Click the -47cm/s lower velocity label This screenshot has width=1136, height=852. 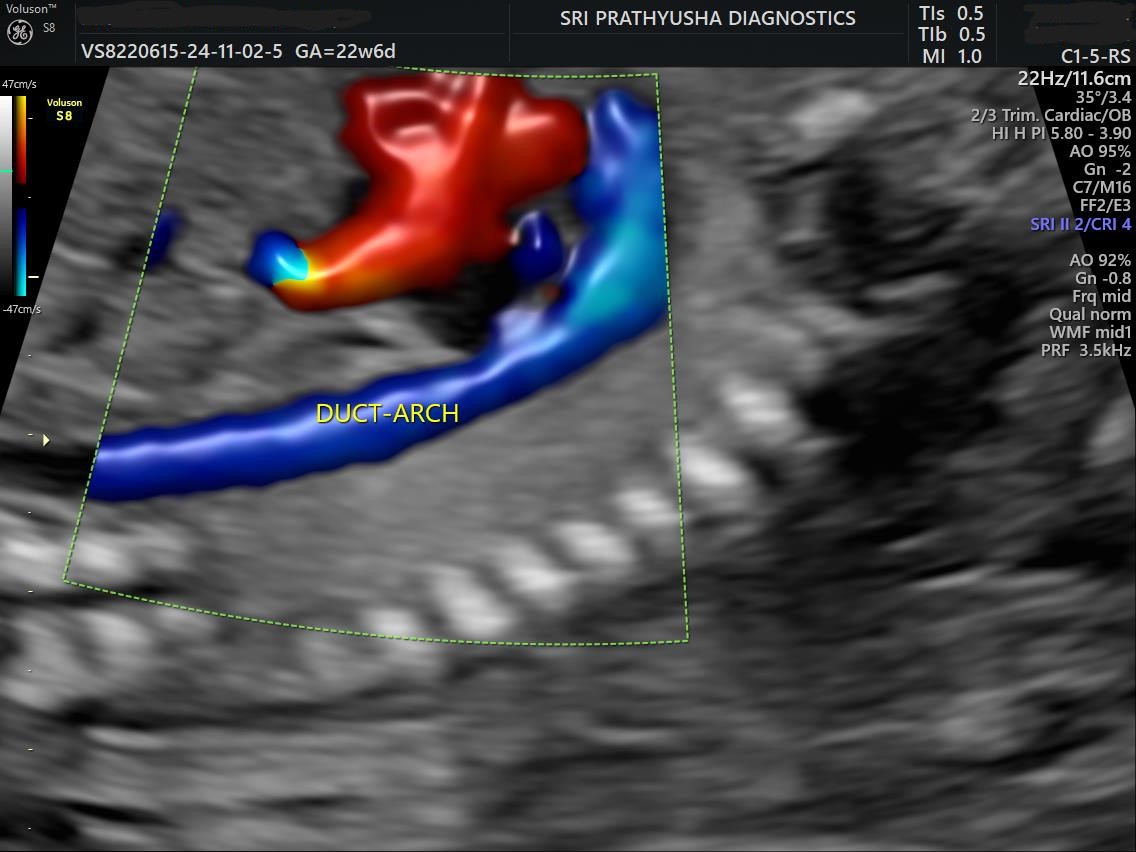click(x=20, y=309)
